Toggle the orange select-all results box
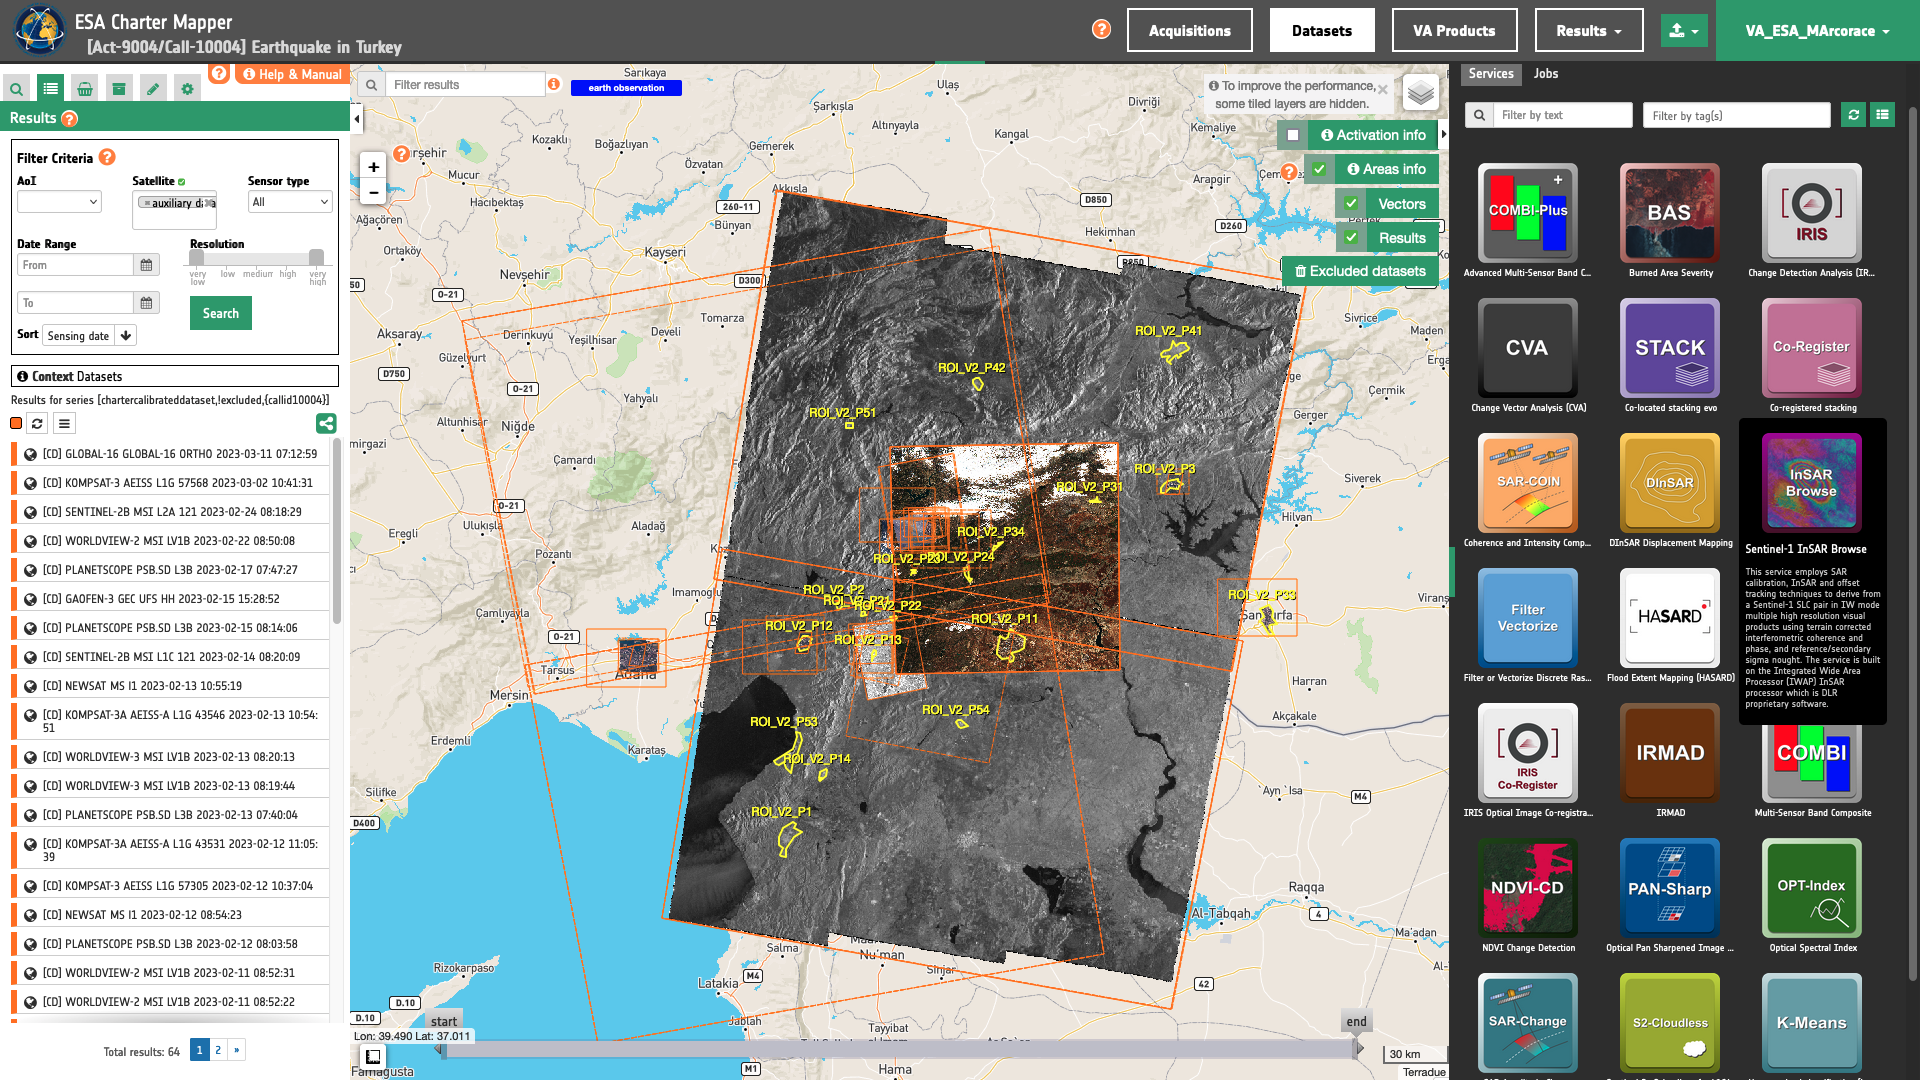This screenshot has height=1080, width=1920. tap(16, 423)
